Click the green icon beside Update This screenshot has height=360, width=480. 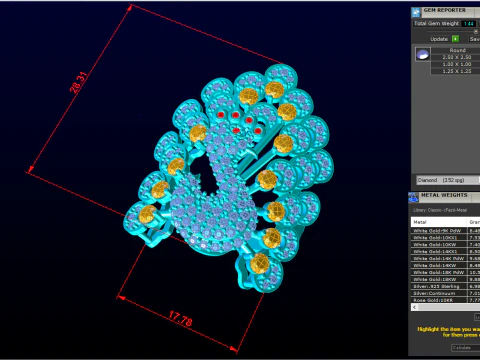[x=455, y=39]
